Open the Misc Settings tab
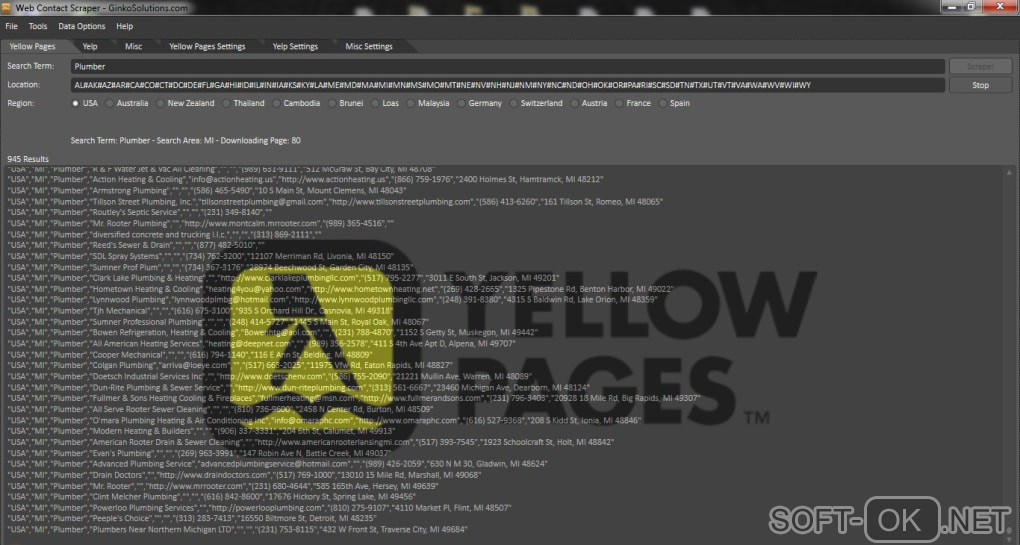The height and width of the screenshot is (545, 1020). tap(369, 46)
